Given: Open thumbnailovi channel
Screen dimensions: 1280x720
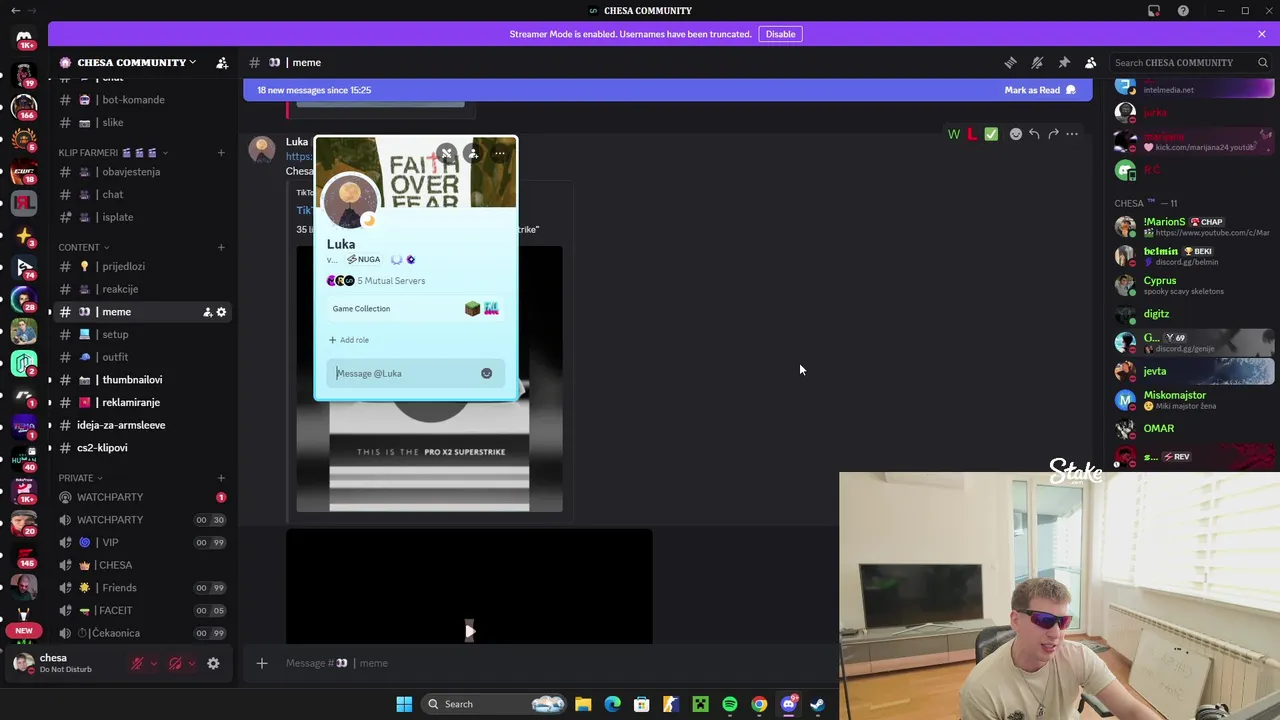Looking at the screenshot, I should [x=143, y=380].
